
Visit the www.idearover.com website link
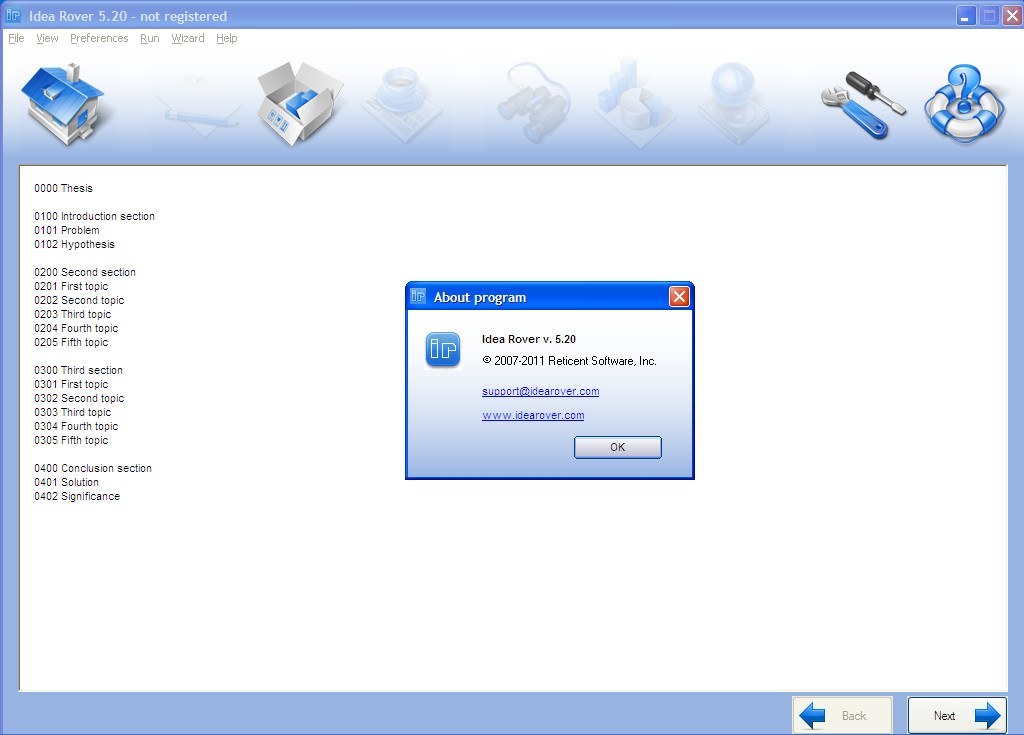pyautogui.click(x=533, y=415)
